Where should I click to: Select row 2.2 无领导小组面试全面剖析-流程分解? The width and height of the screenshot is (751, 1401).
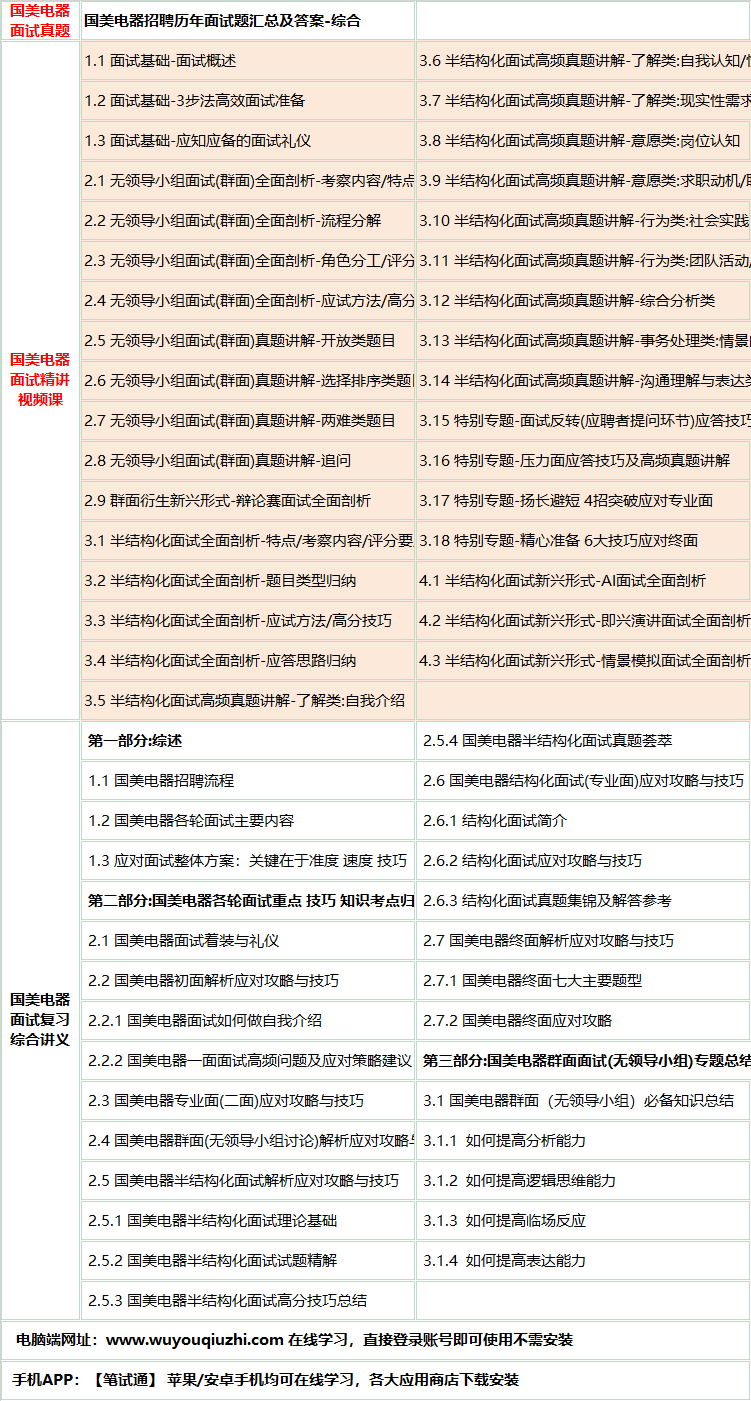[248, 220]
